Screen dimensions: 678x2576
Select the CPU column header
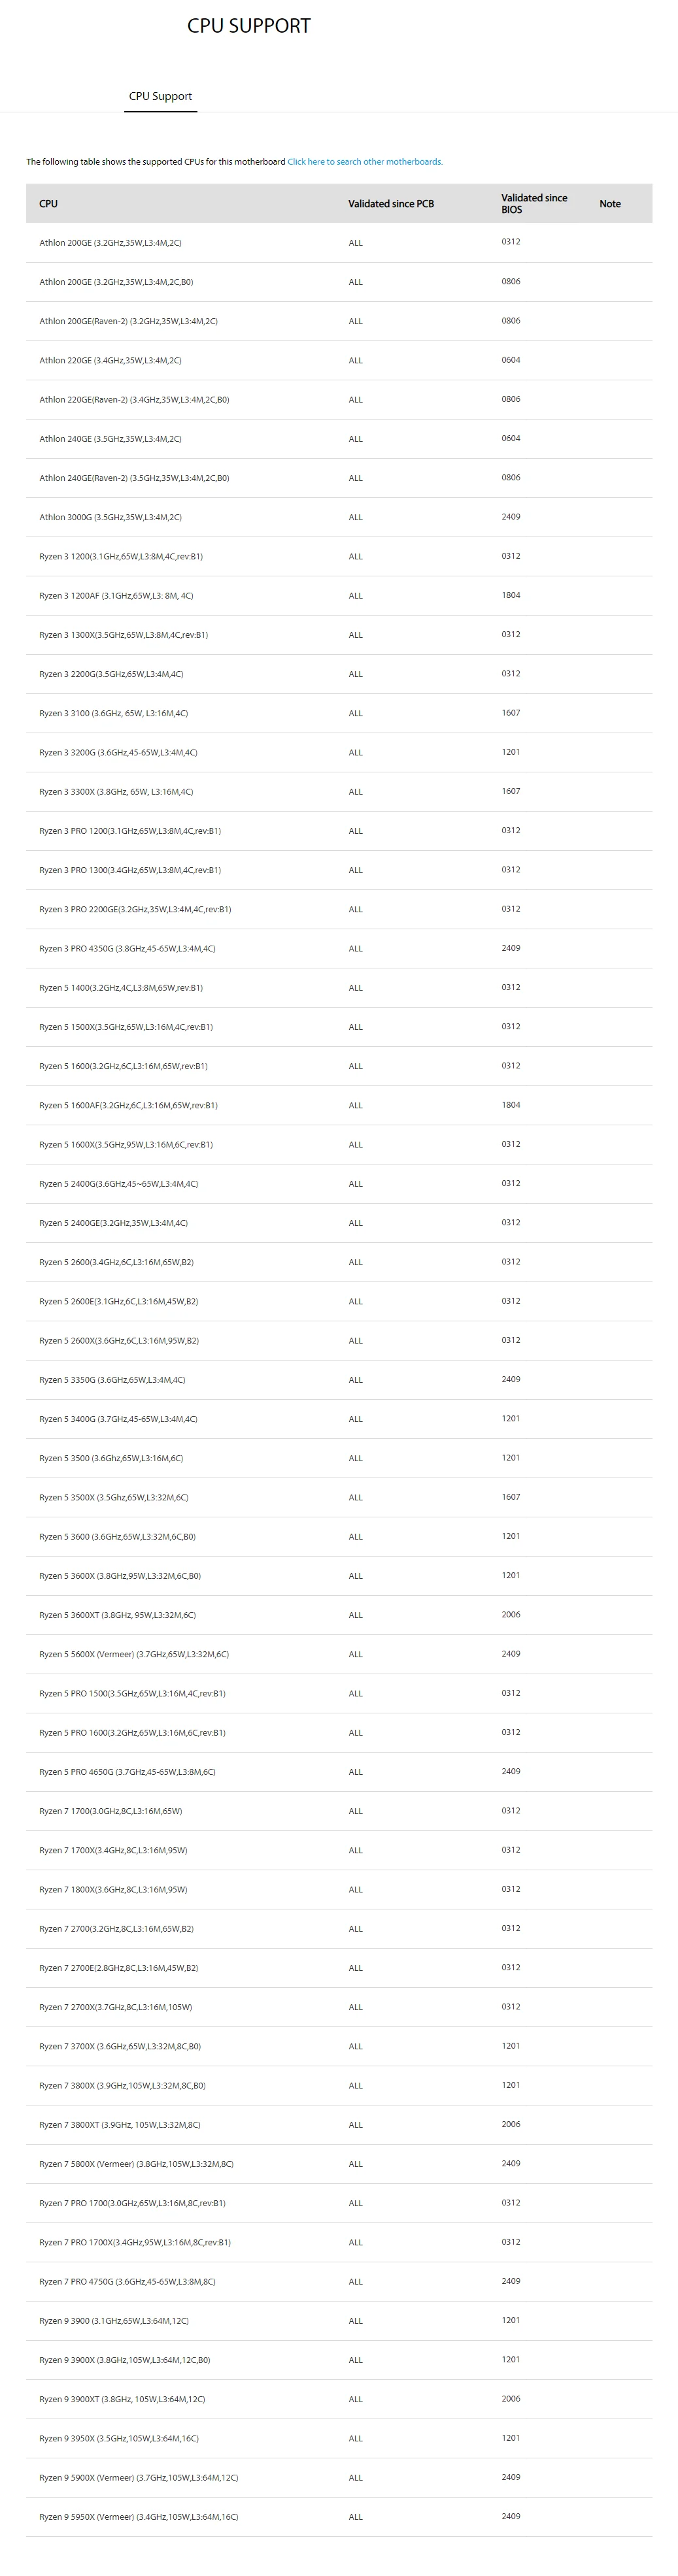pyautogui.click(x=48, y=204)
